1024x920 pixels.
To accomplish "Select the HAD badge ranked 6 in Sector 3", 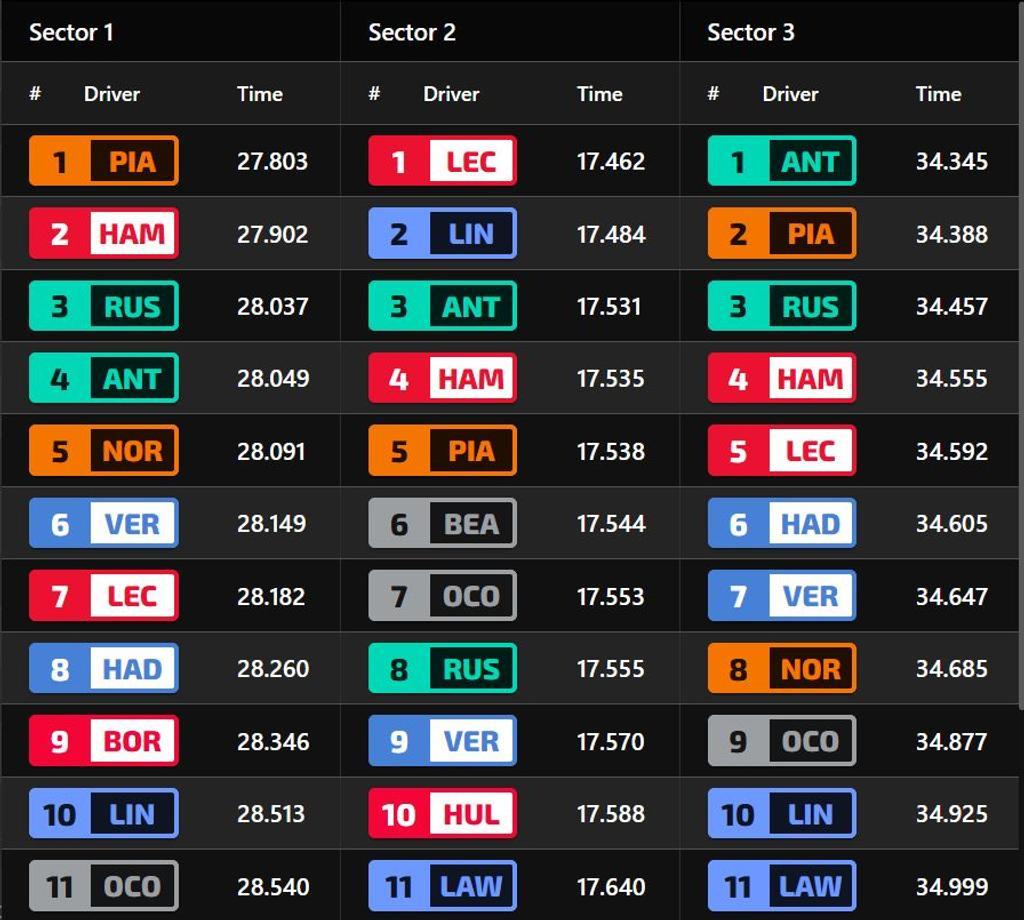I will point(782,523).
